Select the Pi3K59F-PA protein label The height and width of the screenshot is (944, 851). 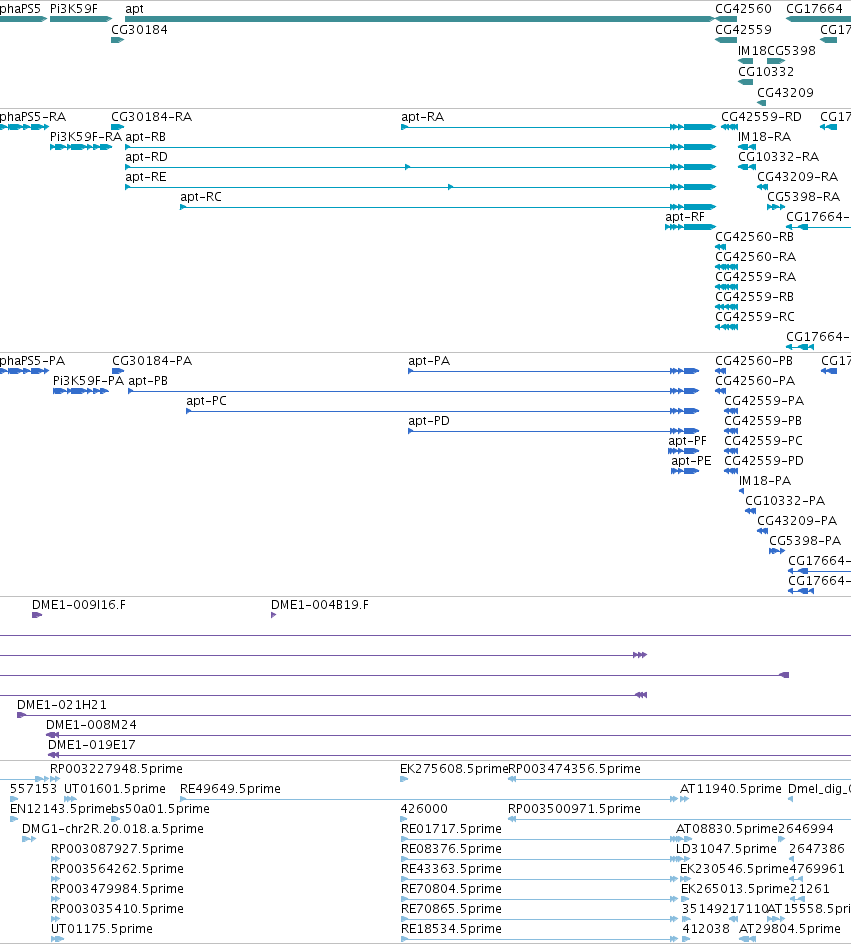[x=88, y=380]
